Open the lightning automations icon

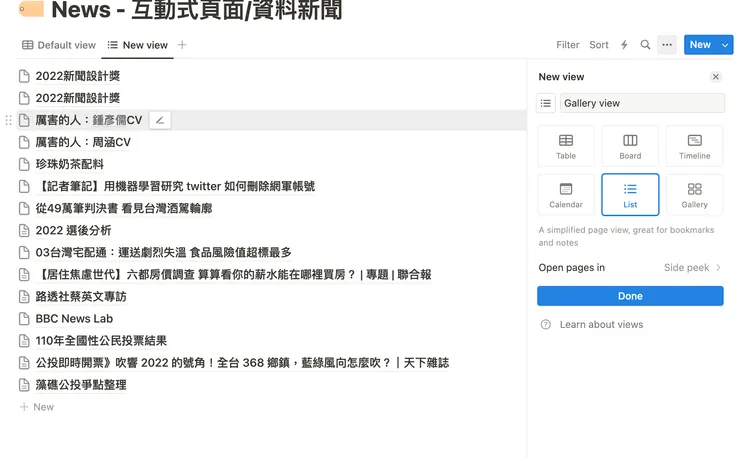pyautogui.click(x=624, y=45)
